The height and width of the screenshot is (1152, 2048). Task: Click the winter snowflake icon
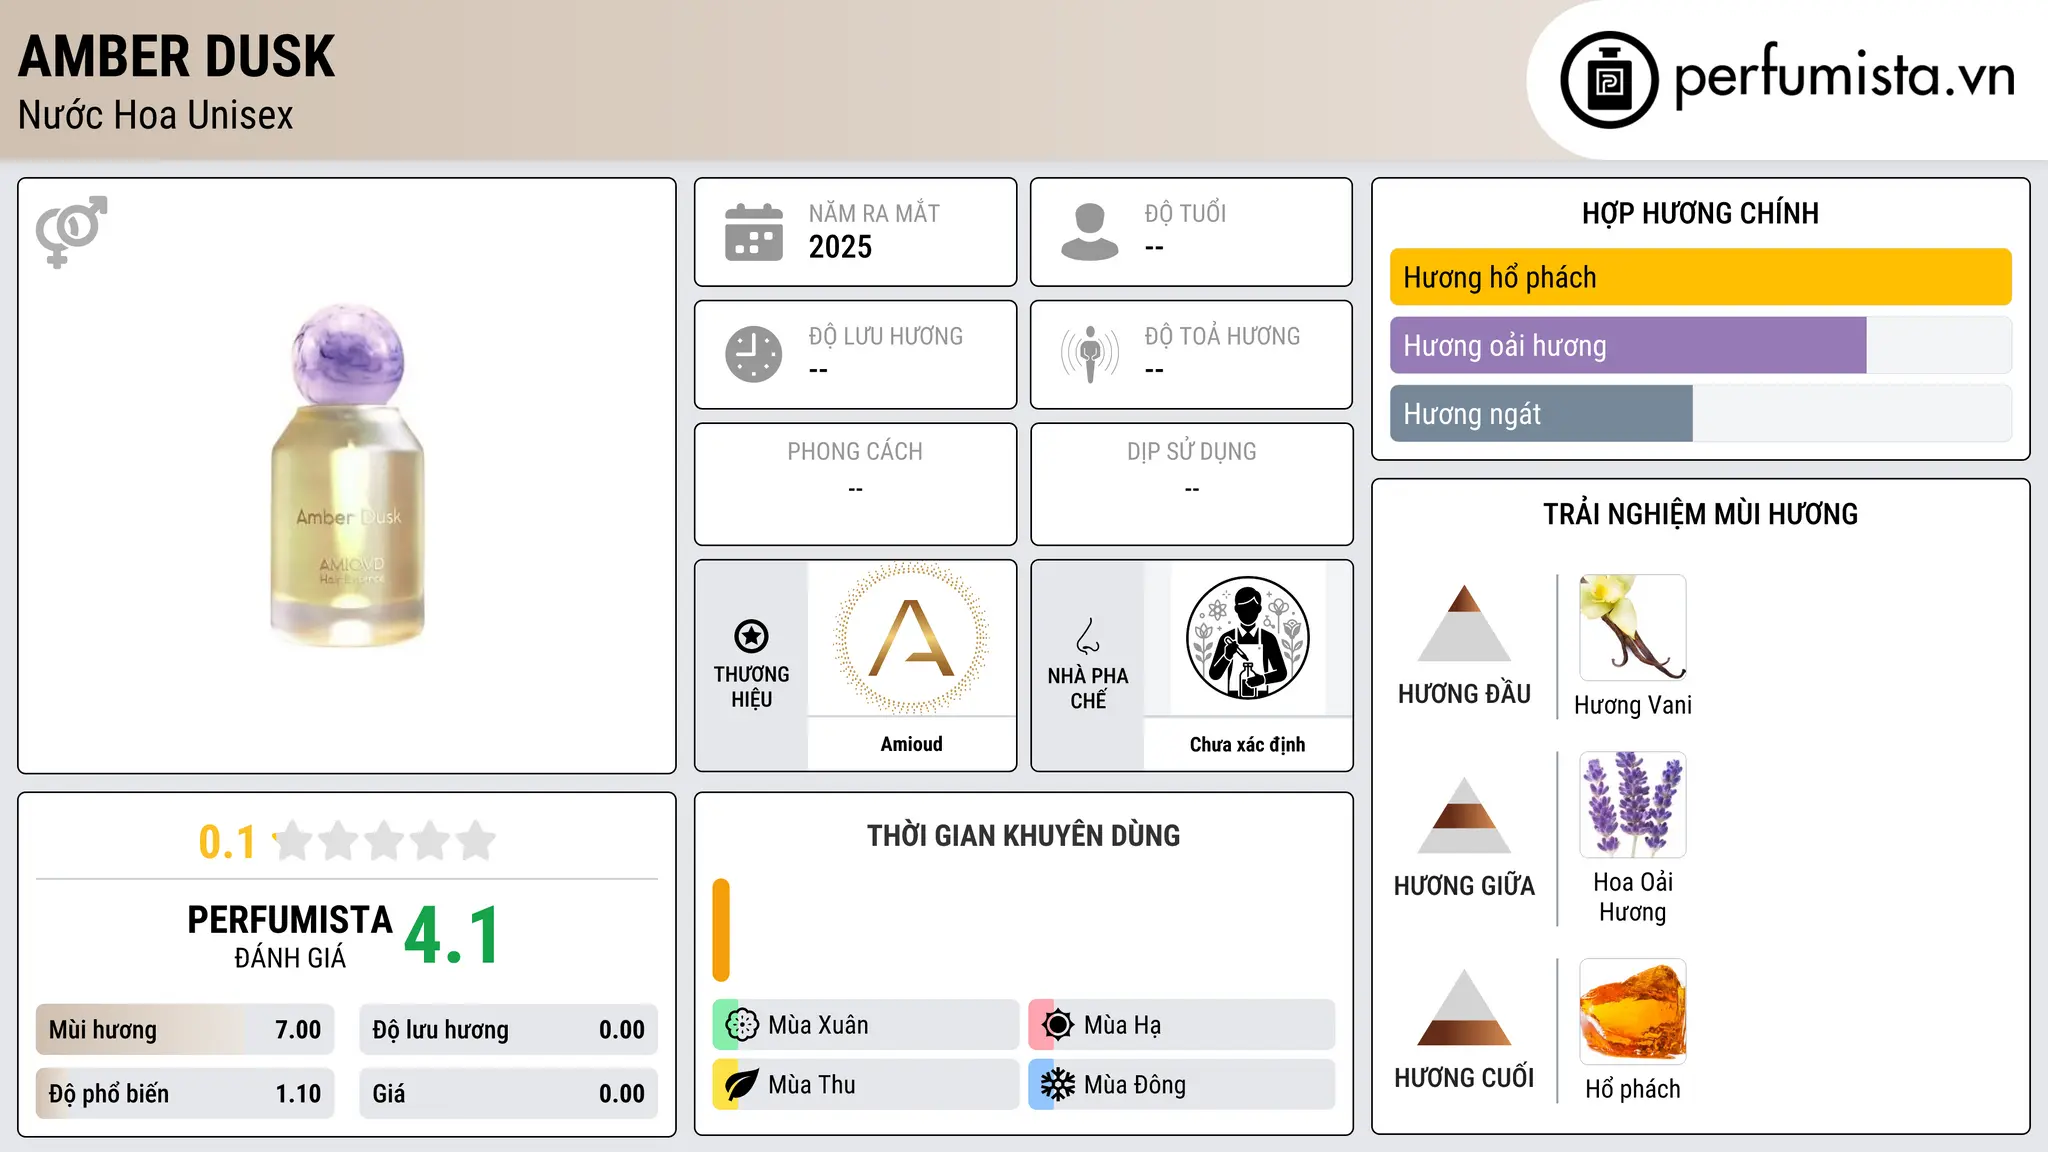coord(1057,1085)
